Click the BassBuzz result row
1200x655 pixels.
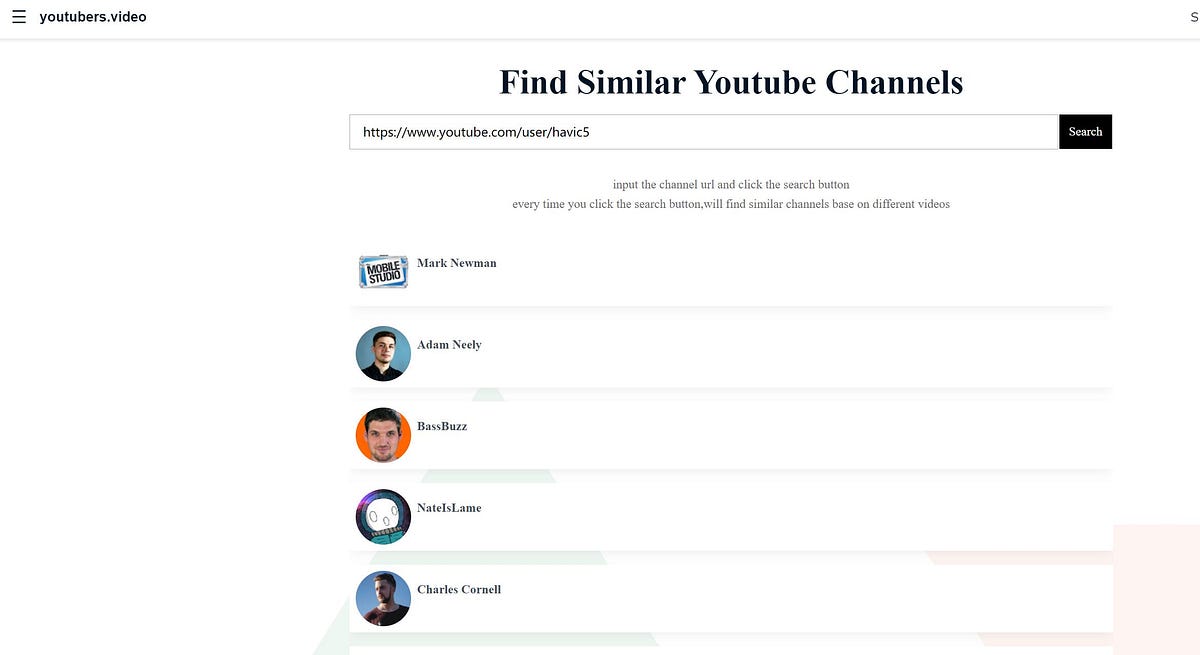coord(730,435)
